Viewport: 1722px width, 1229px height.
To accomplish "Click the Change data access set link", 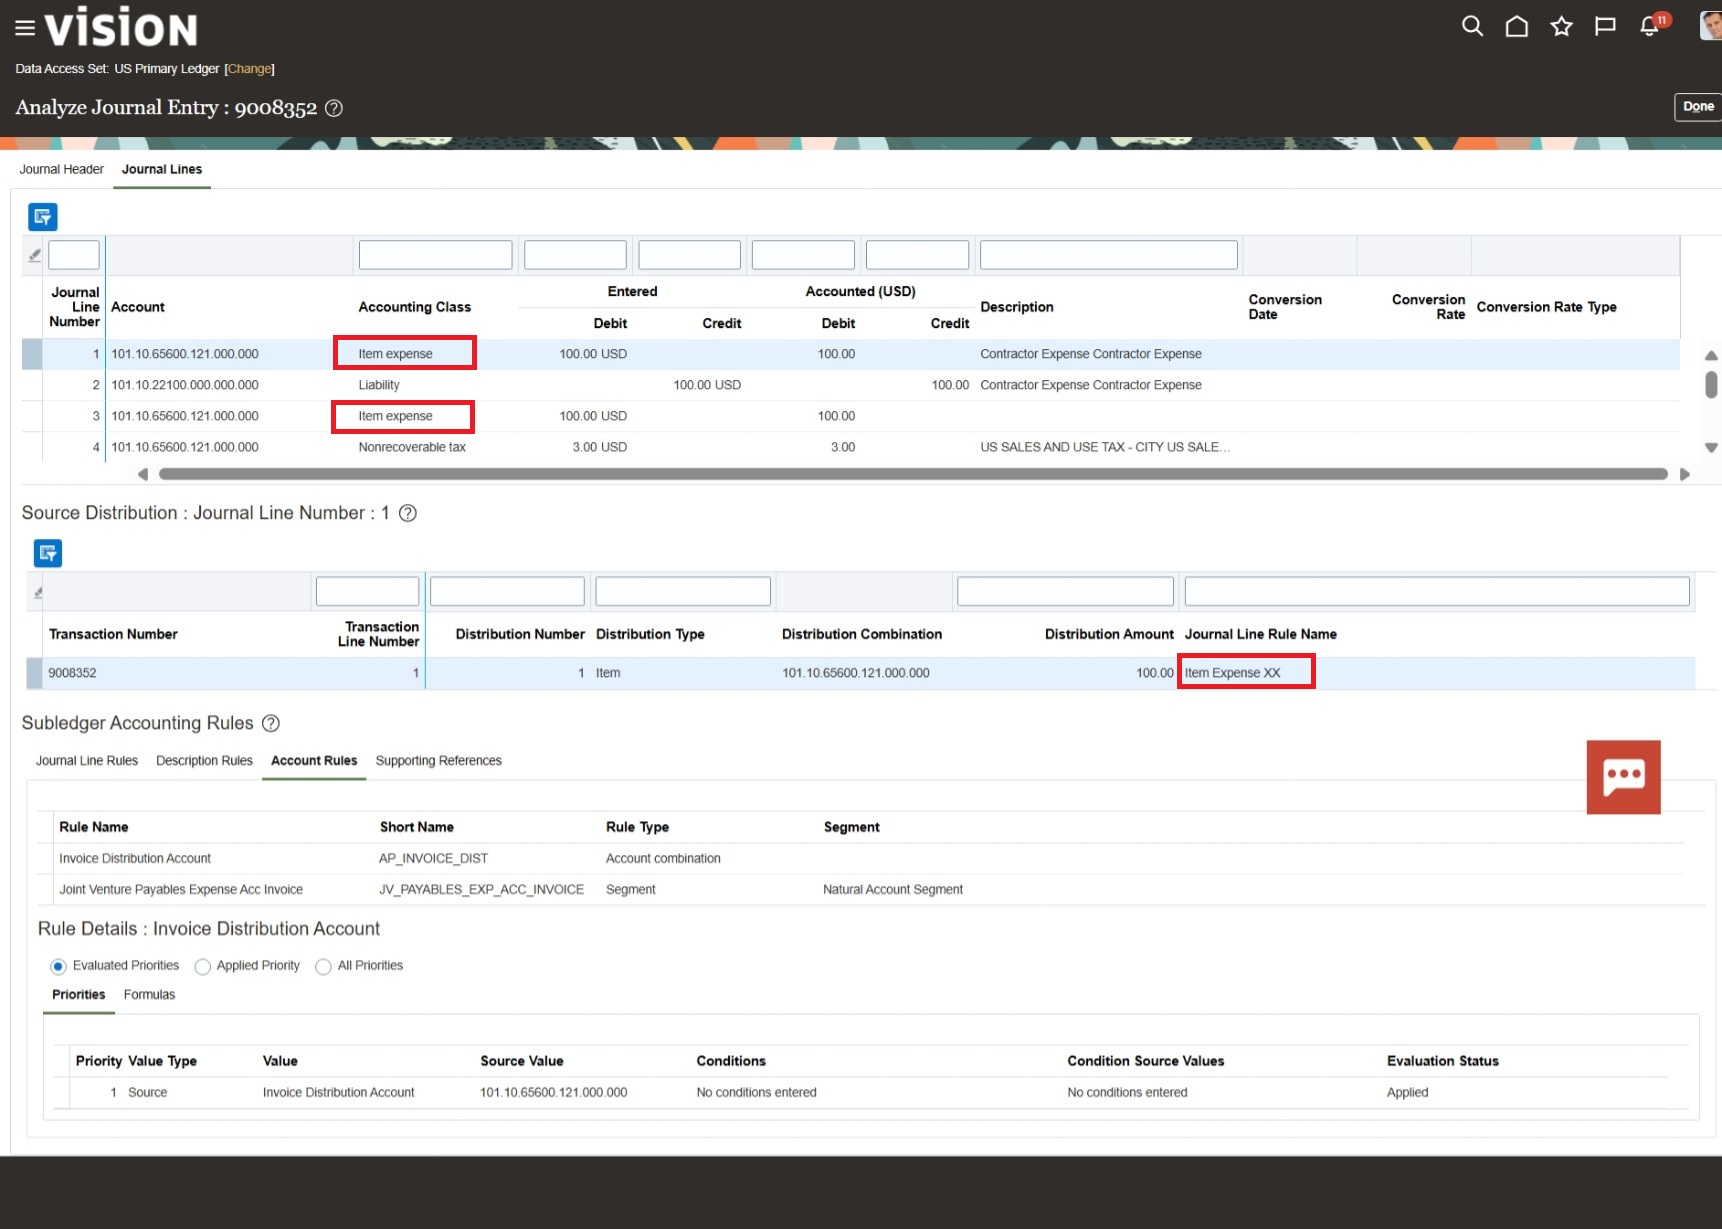I will click(x=249, y=69).
